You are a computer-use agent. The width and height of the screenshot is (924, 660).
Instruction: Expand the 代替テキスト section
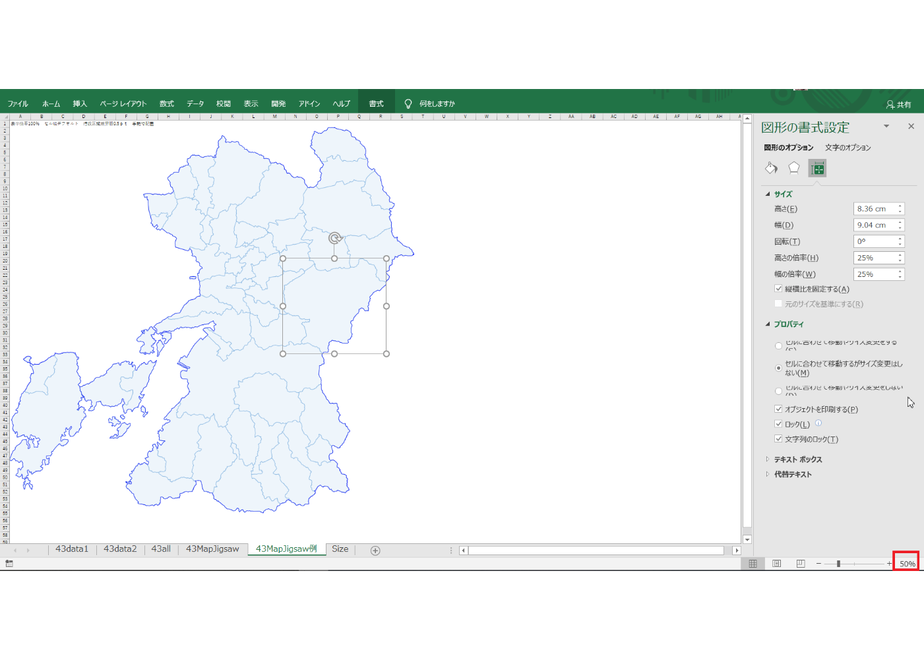click(768, 474)
